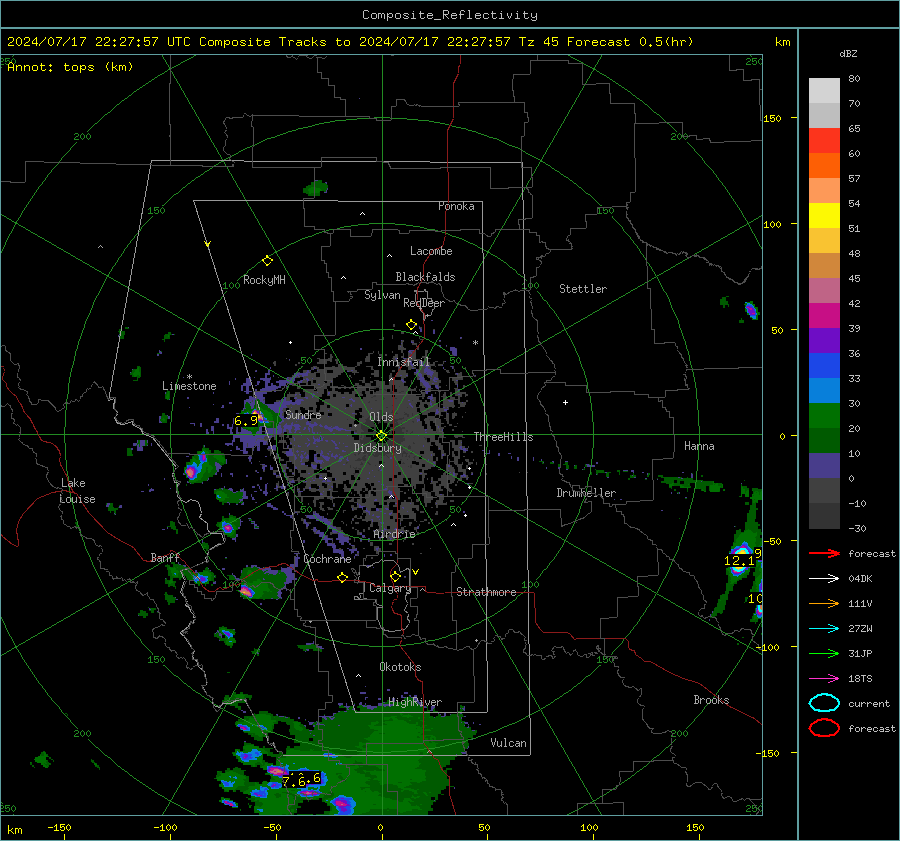Click the Airdrie label

pyautogui.click(x=394, y=534)
